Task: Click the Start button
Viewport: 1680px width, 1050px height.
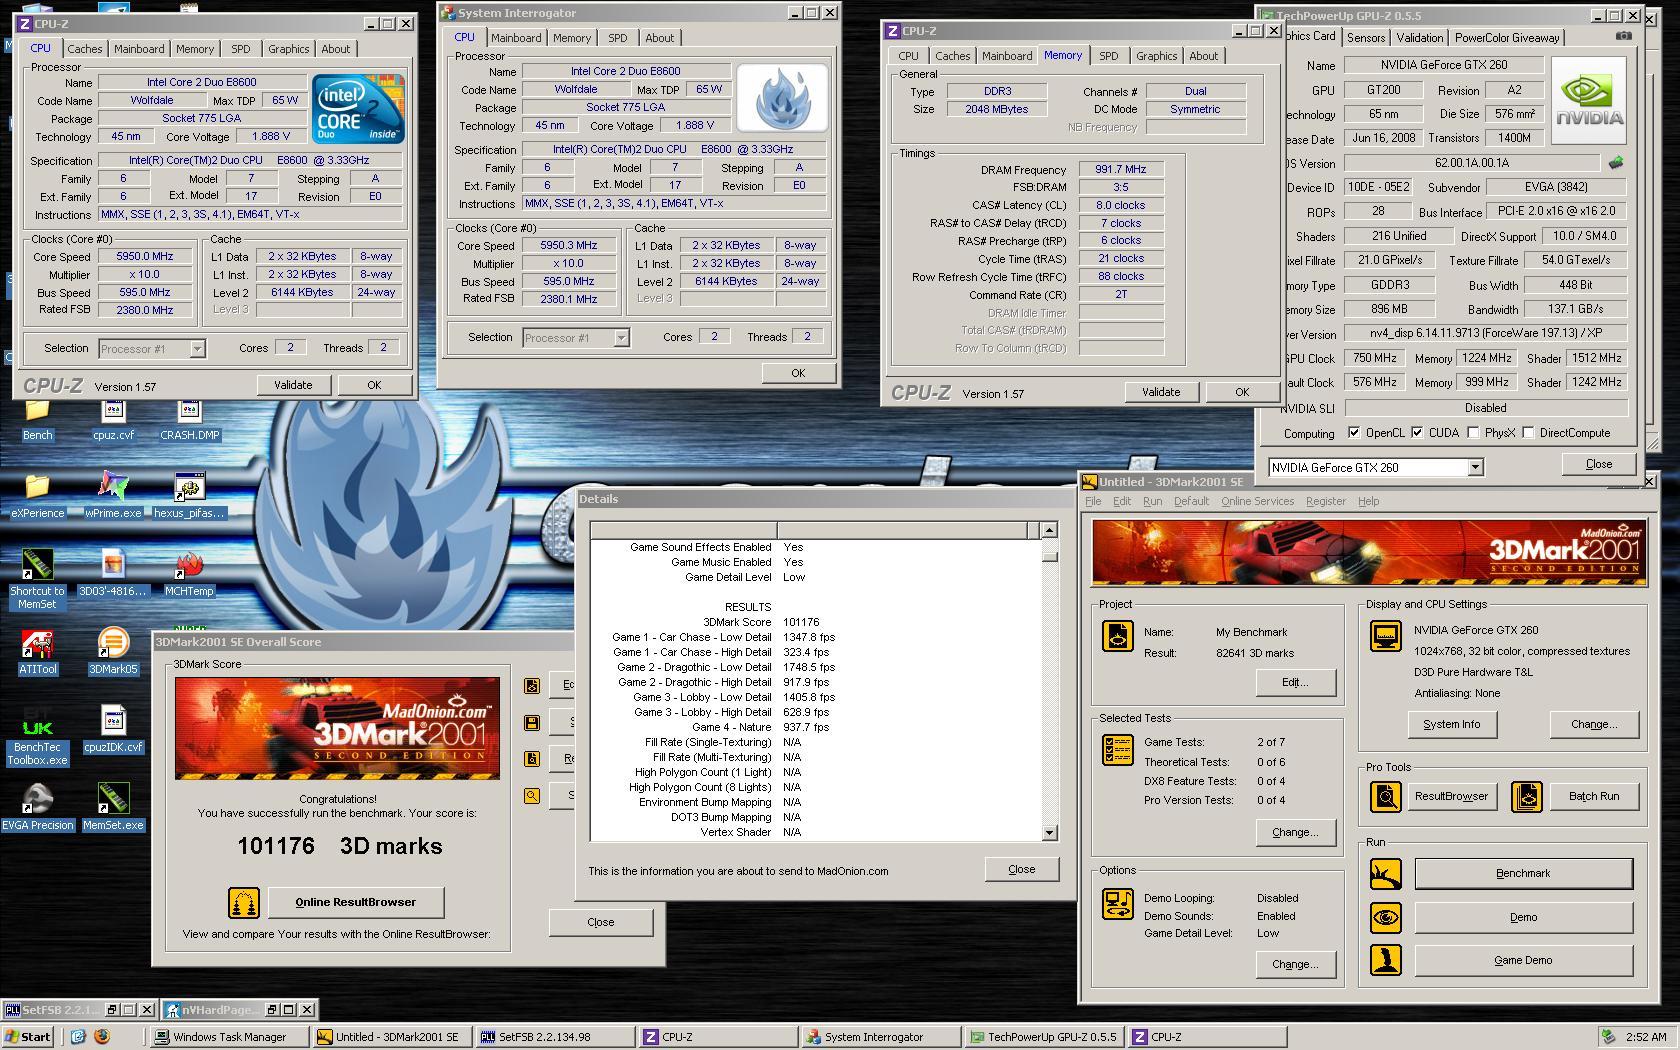Action: [28, 1037]
